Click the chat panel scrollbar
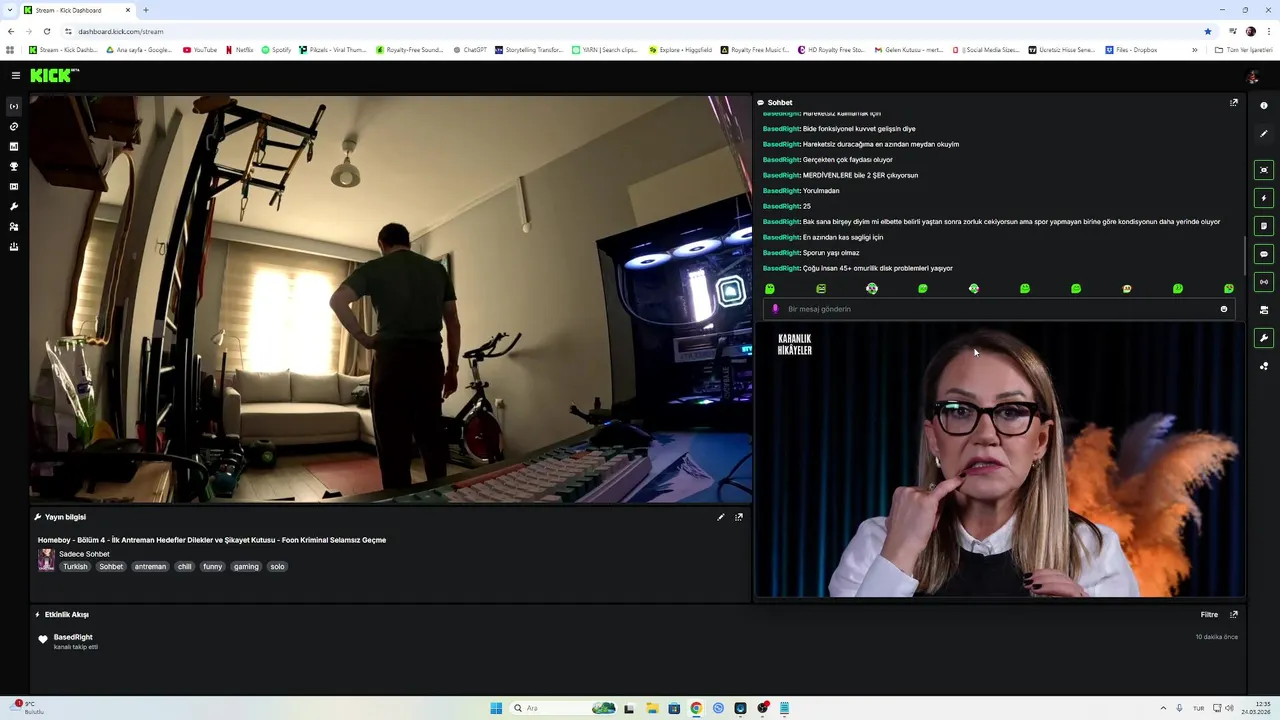Viewport: 1280px width, 720px height. [x=1244, y=254]
